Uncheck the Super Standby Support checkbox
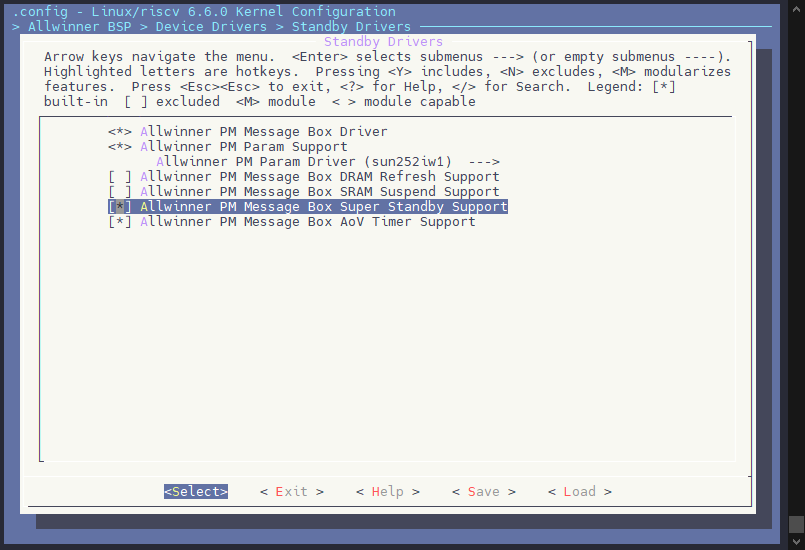 tap(120, 207)
